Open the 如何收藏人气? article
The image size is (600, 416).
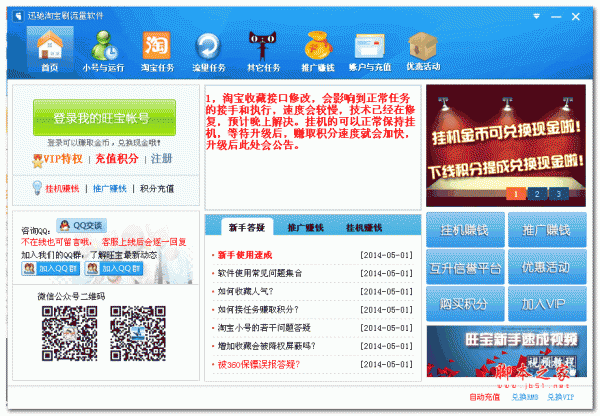coord(245,292)
